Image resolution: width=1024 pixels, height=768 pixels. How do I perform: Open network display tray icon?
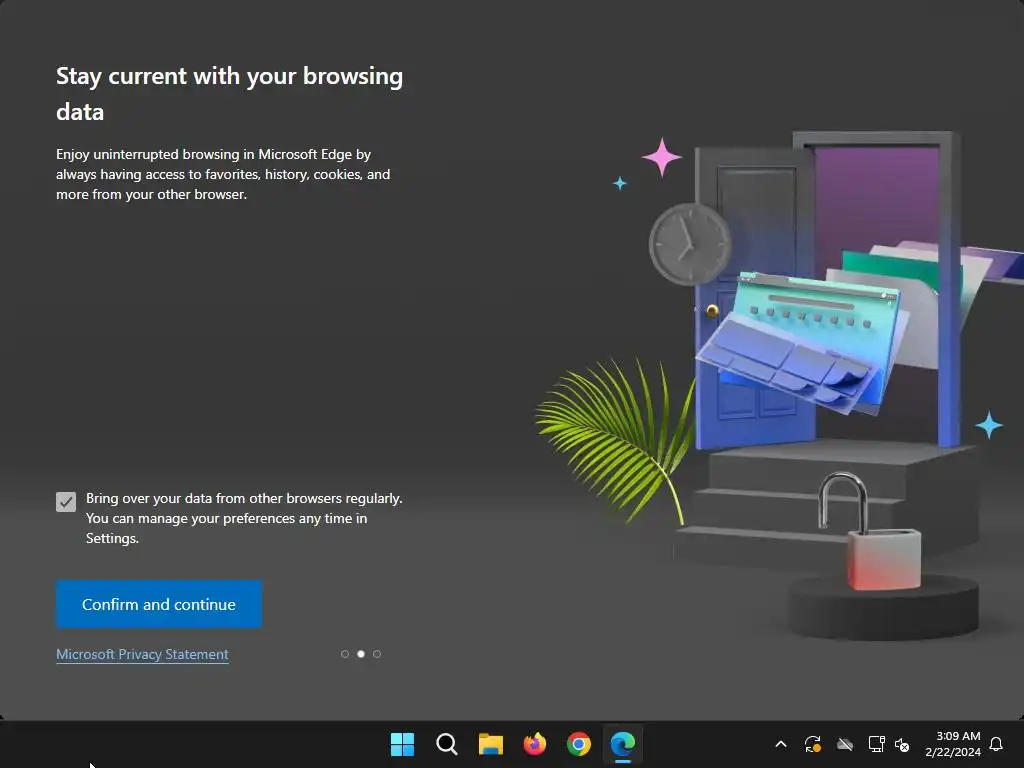tap(876, 744)
